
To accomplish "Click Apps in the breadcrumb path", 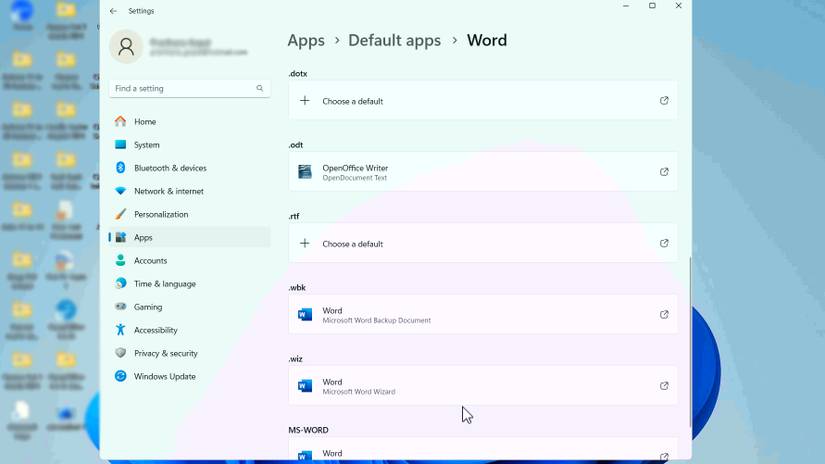I will point(306,41).
